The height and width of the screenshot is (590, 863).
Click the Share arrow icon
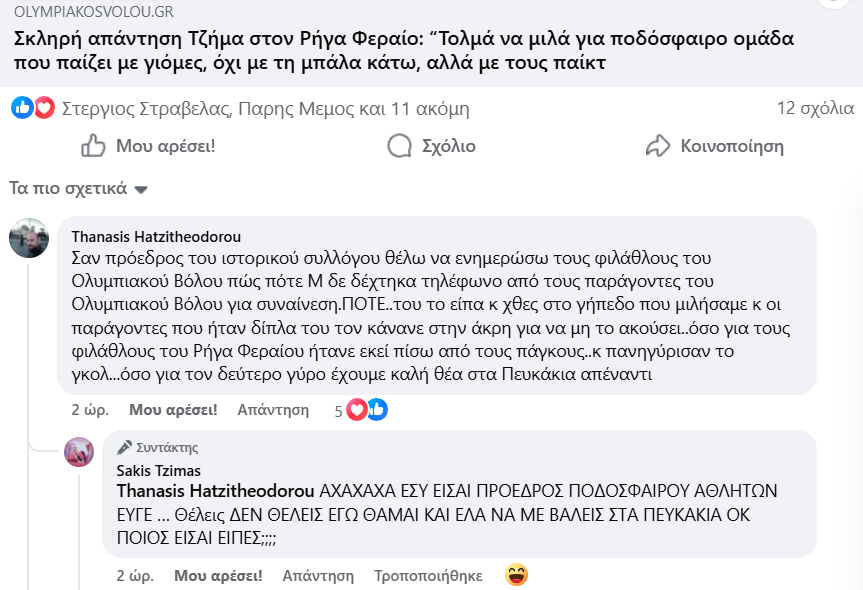pos(657,146)
